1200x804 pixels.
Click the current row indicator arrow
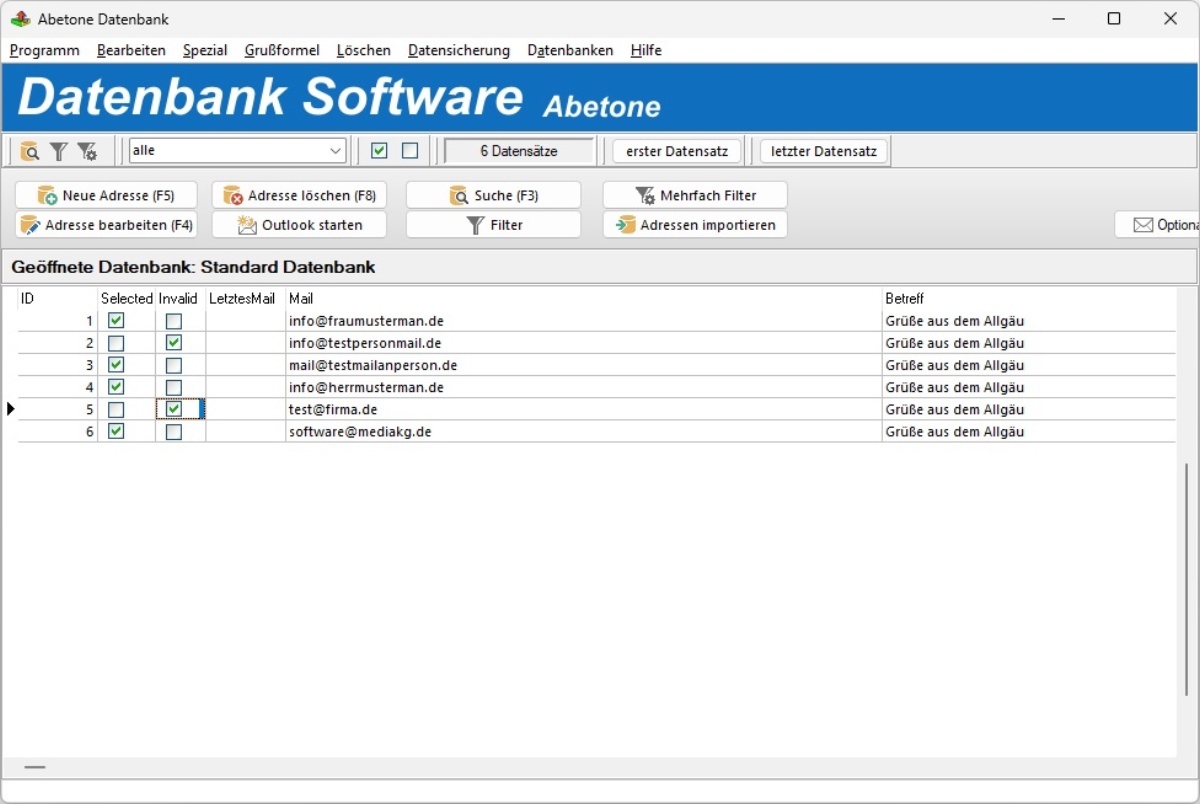click(10, 409)
